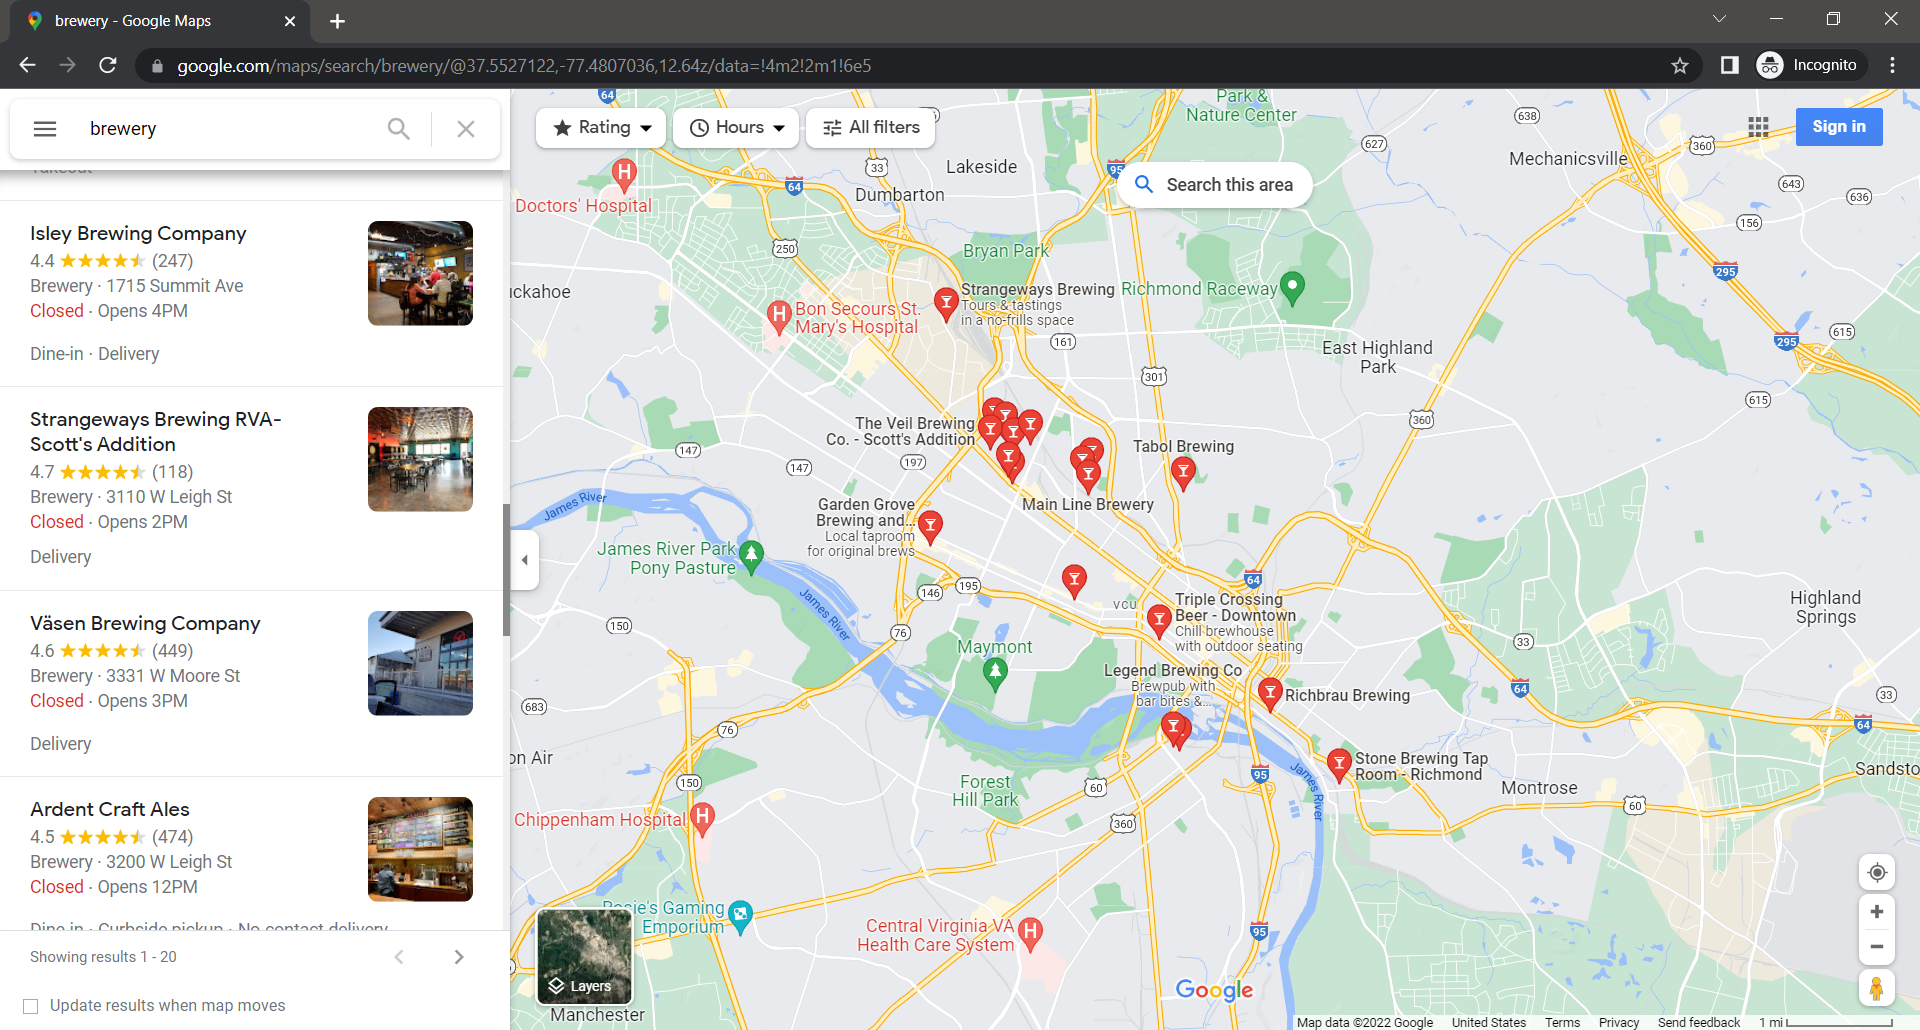Image resolution: width=1920 pixels, height=1030 pixels.
Task: Click the Strangeways Brewing map pin
Action: 945,303
